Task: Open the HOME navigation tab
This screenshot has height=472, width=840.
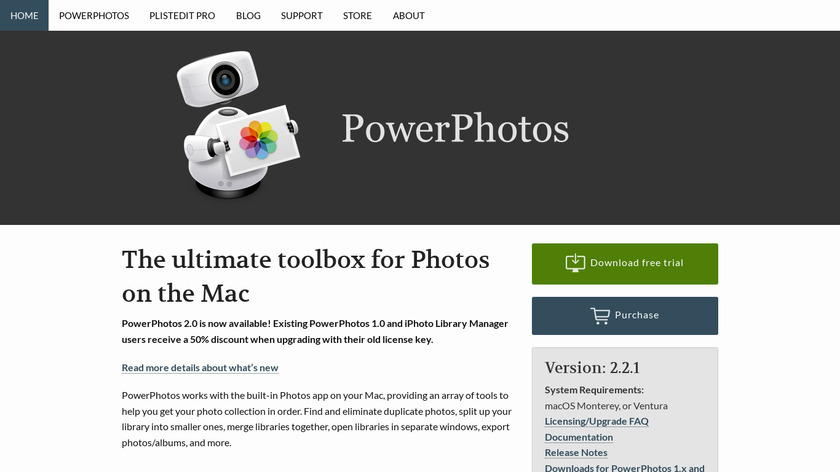Action: click(x=24, y=16)
